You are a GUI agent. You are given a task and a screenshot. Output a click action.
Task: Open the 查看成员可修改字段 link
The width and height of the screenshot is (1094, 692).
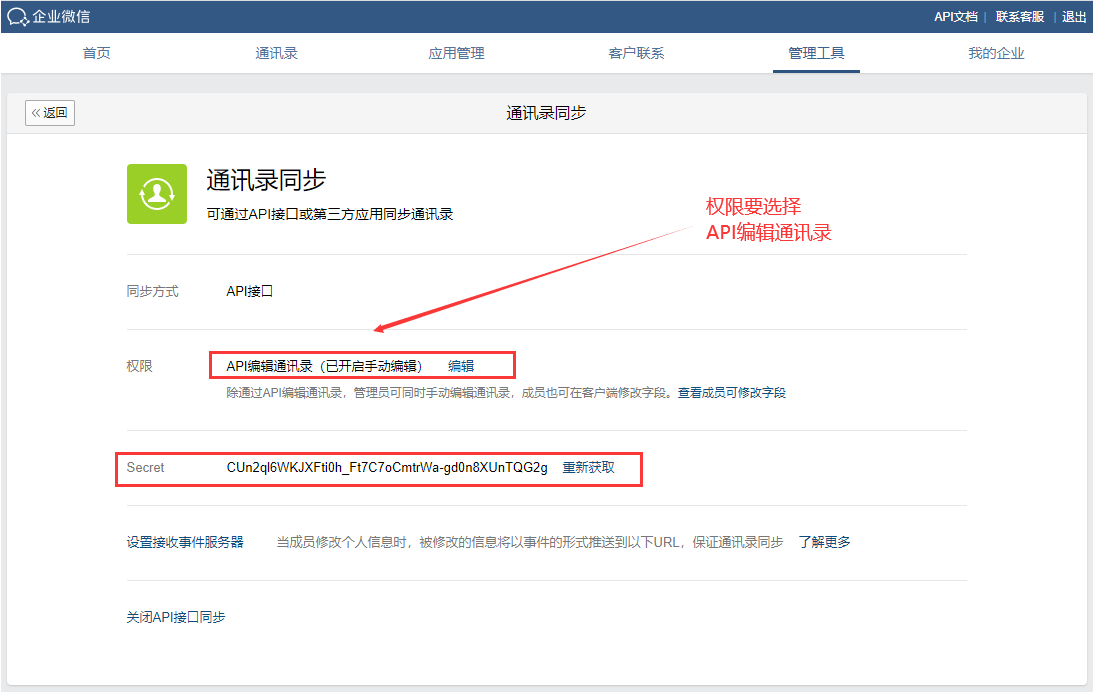coord(731,393)
